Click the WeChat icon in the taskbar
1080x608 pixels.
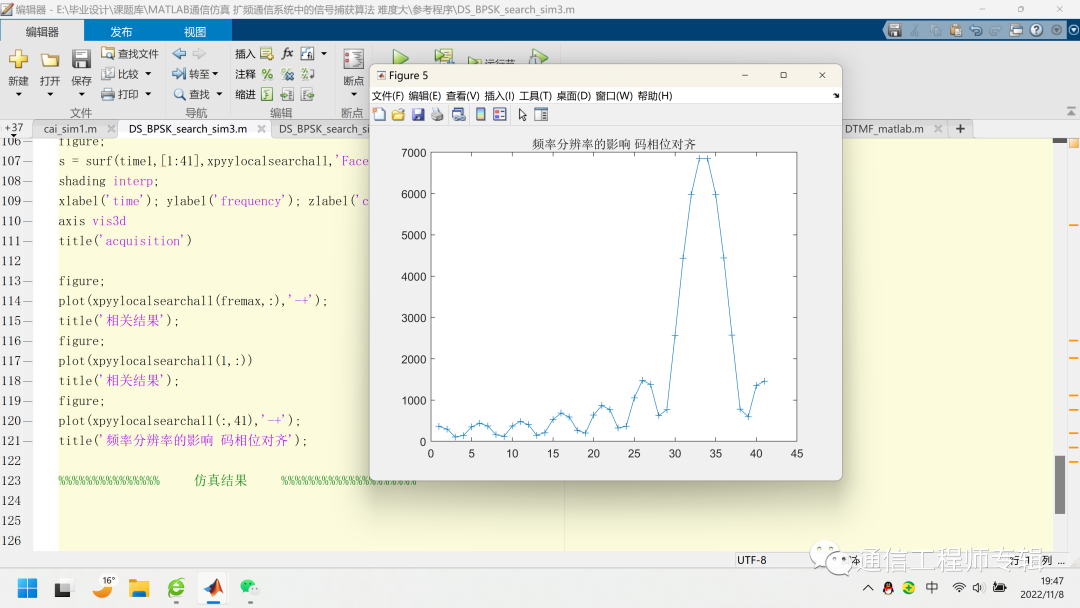tap(249, 587)
